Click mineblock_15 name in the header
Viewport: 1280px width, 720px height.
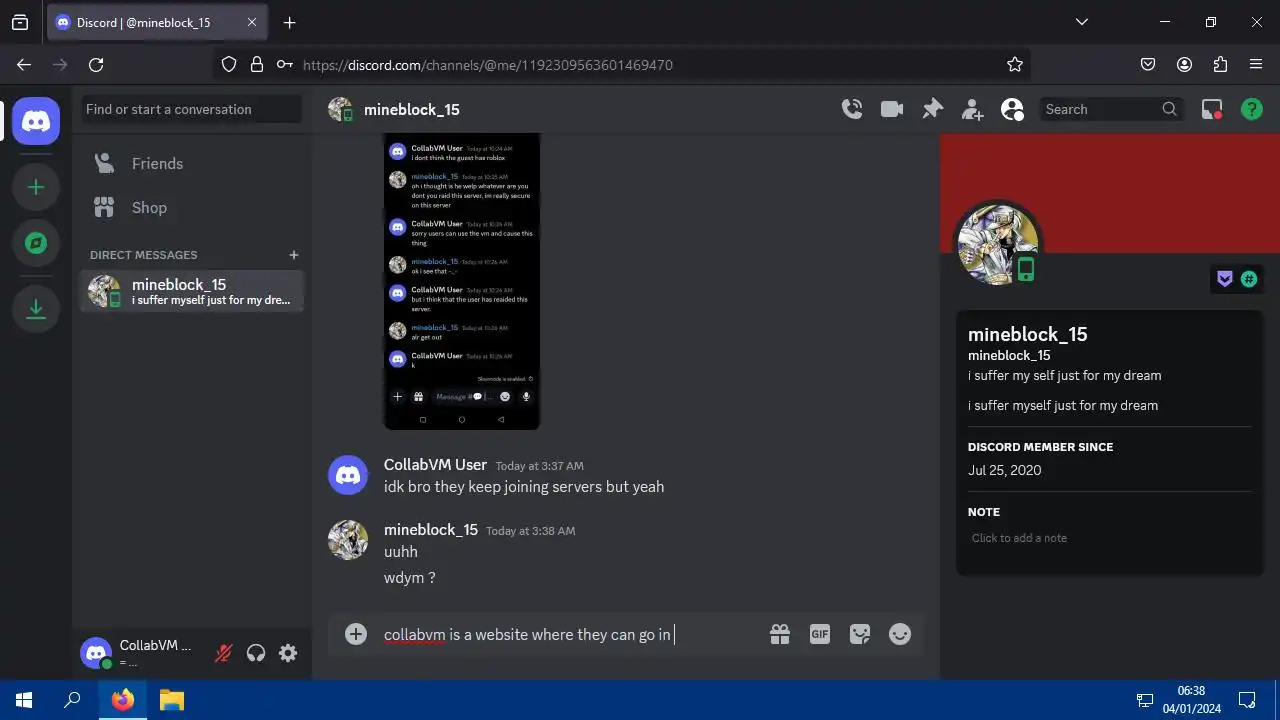pos(412,109)
